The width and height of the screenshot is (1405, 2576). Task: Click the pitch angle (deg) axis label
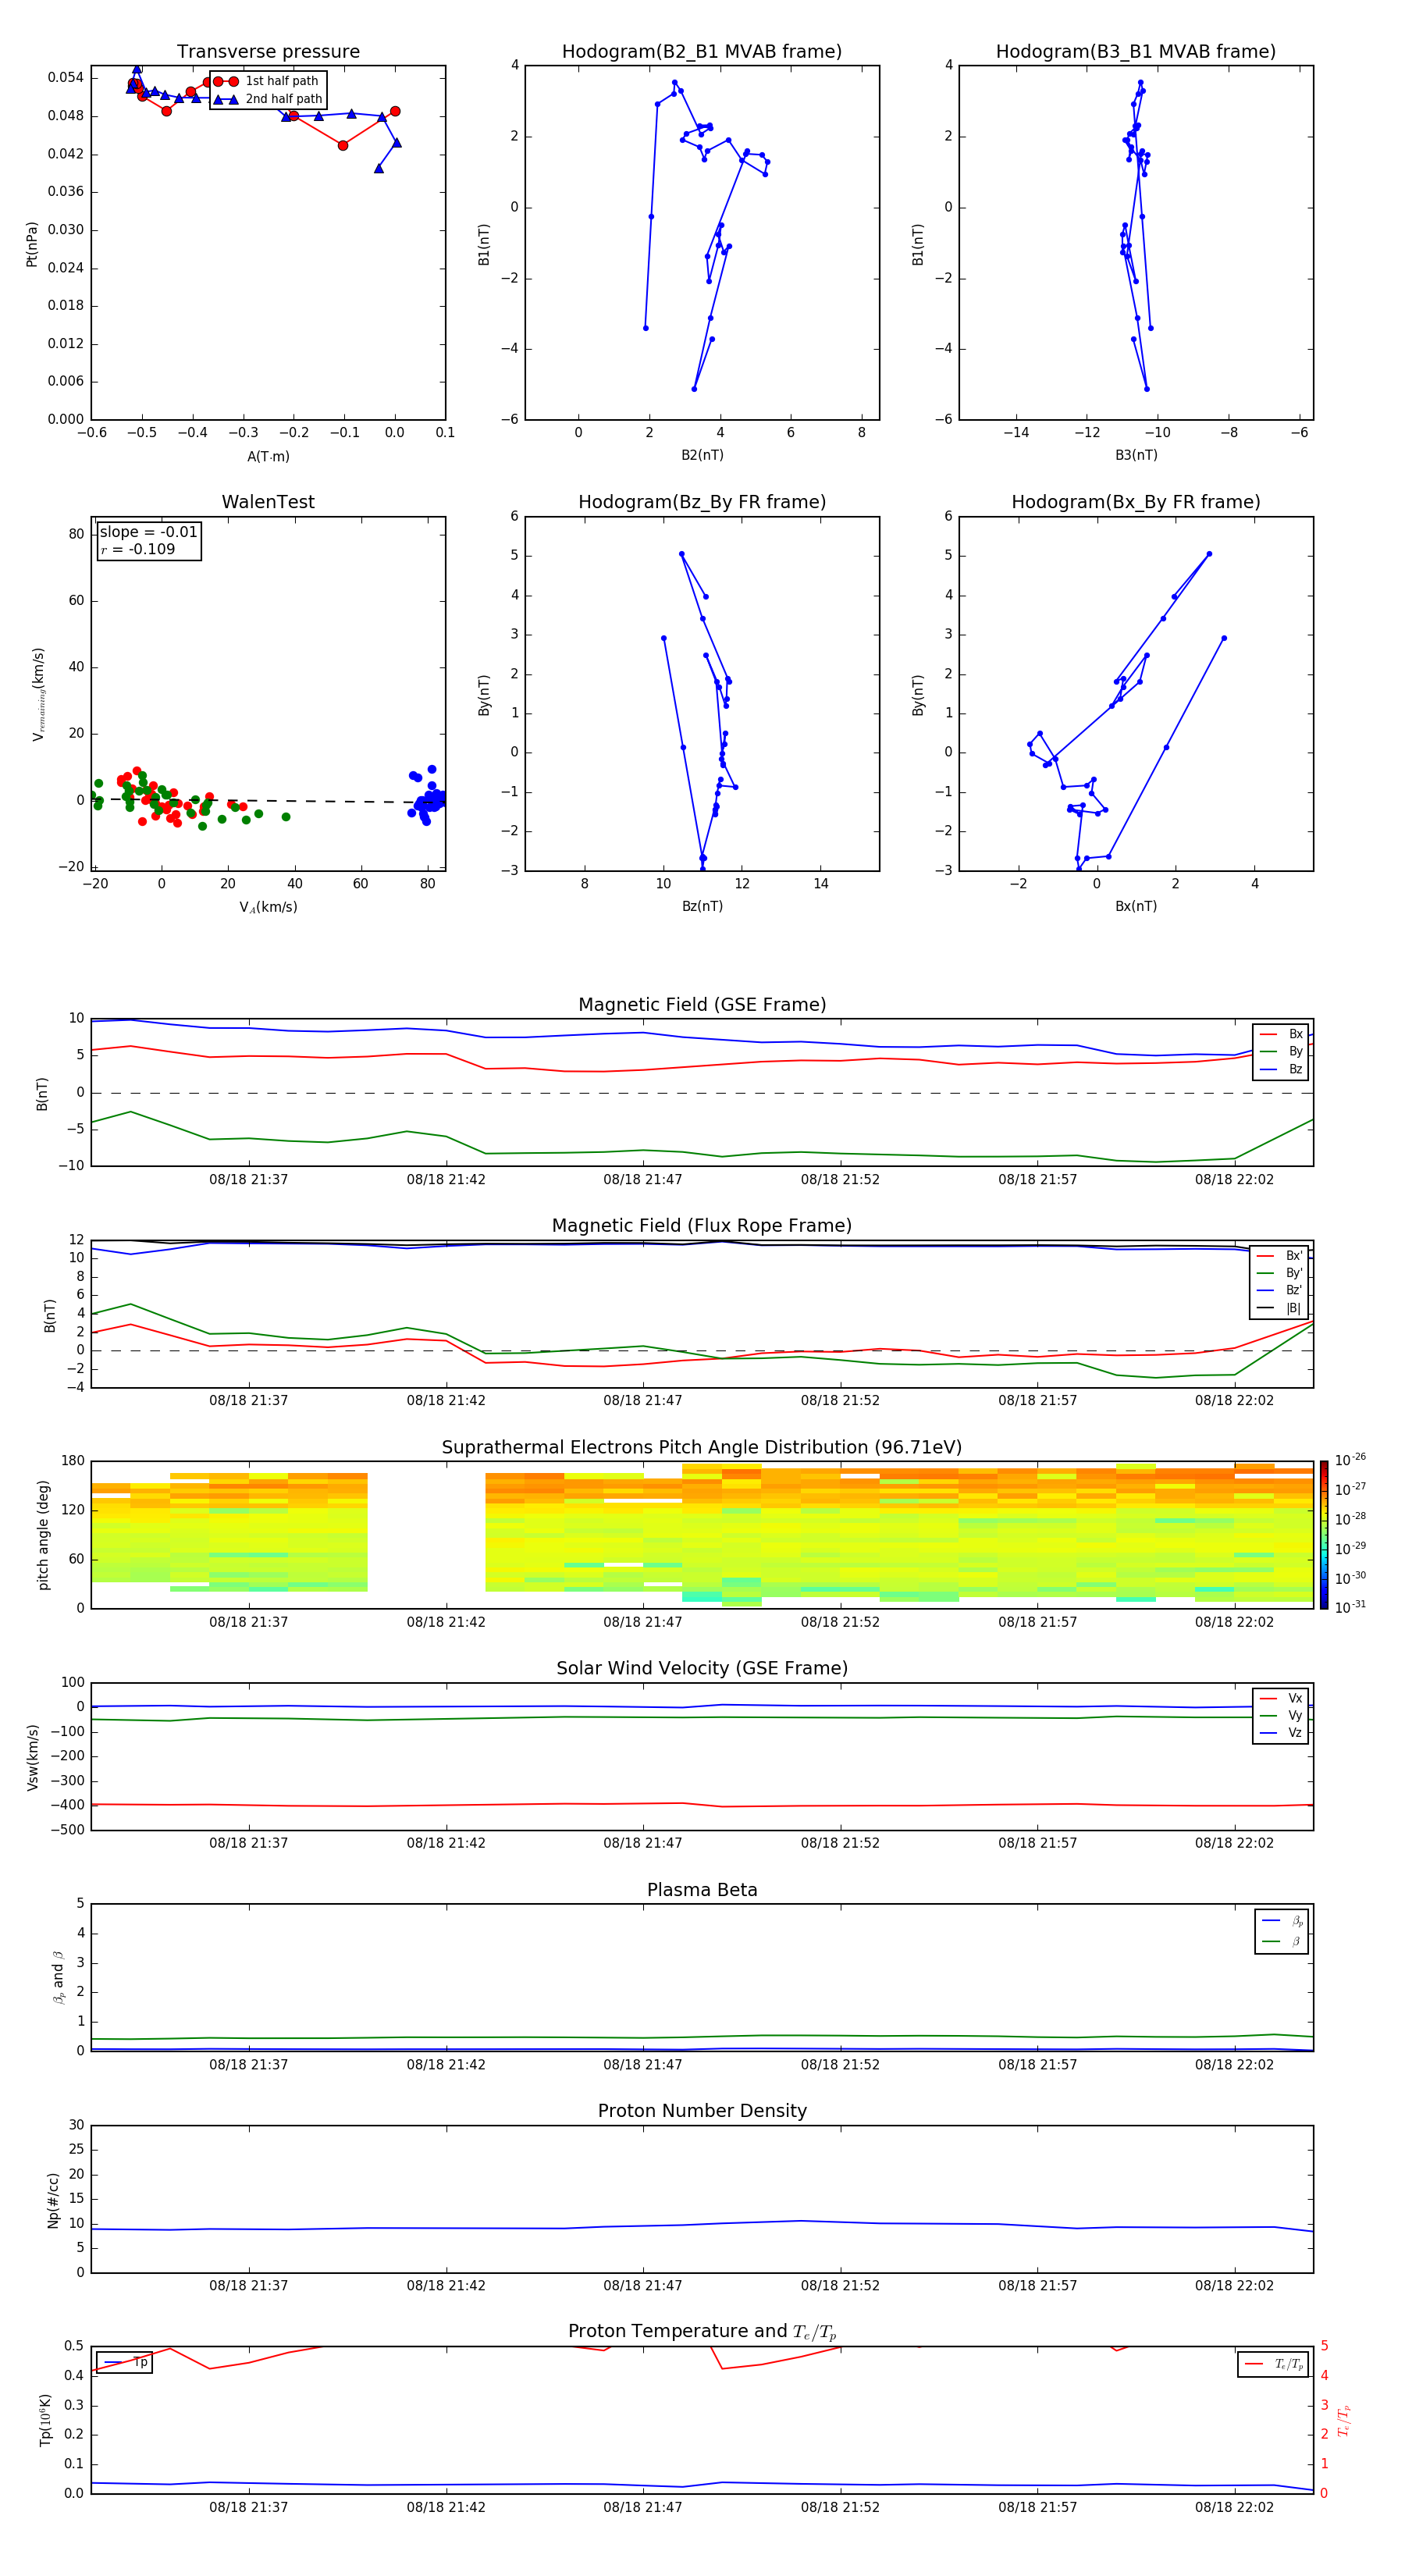[x=43, y=1535]
